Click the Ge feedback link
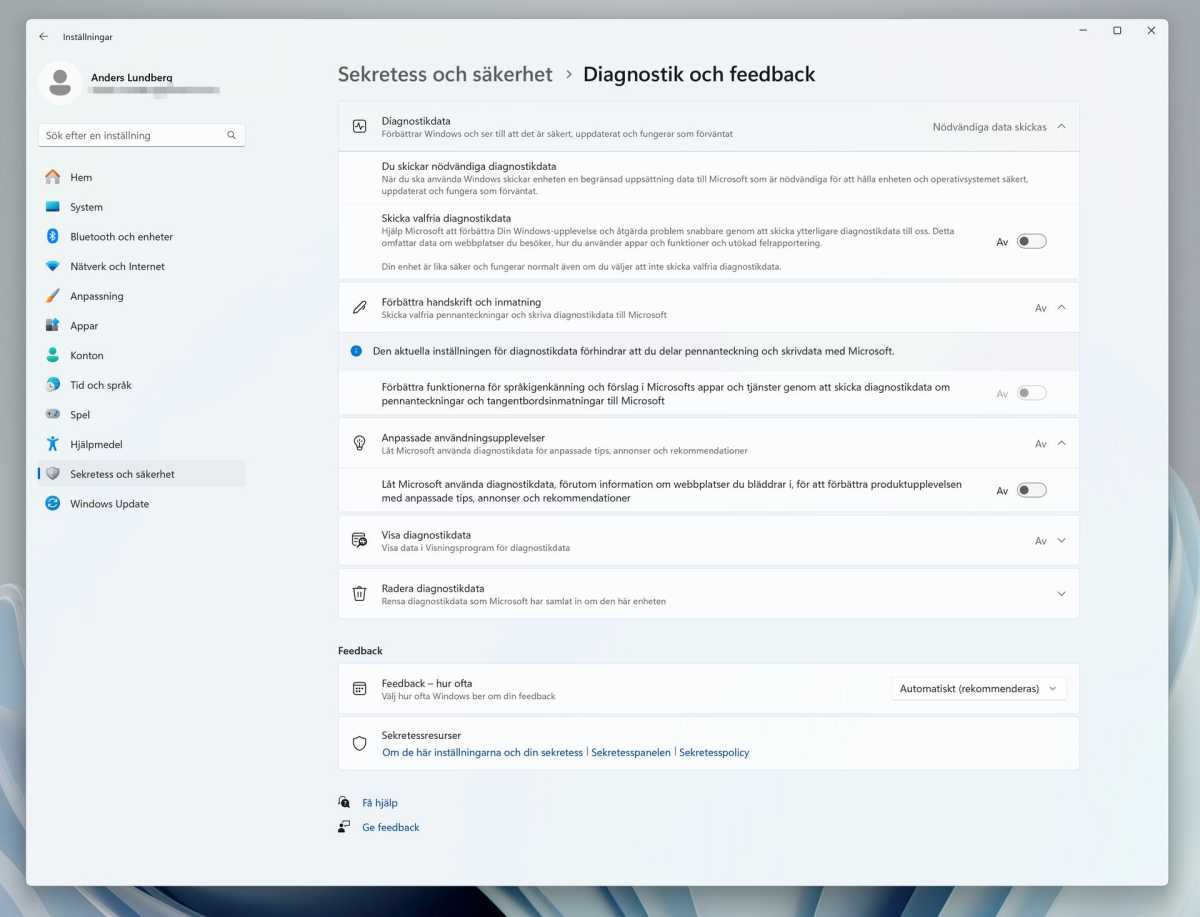The image size is (1200, 917). pyautogui.click(x=391, y=827)
